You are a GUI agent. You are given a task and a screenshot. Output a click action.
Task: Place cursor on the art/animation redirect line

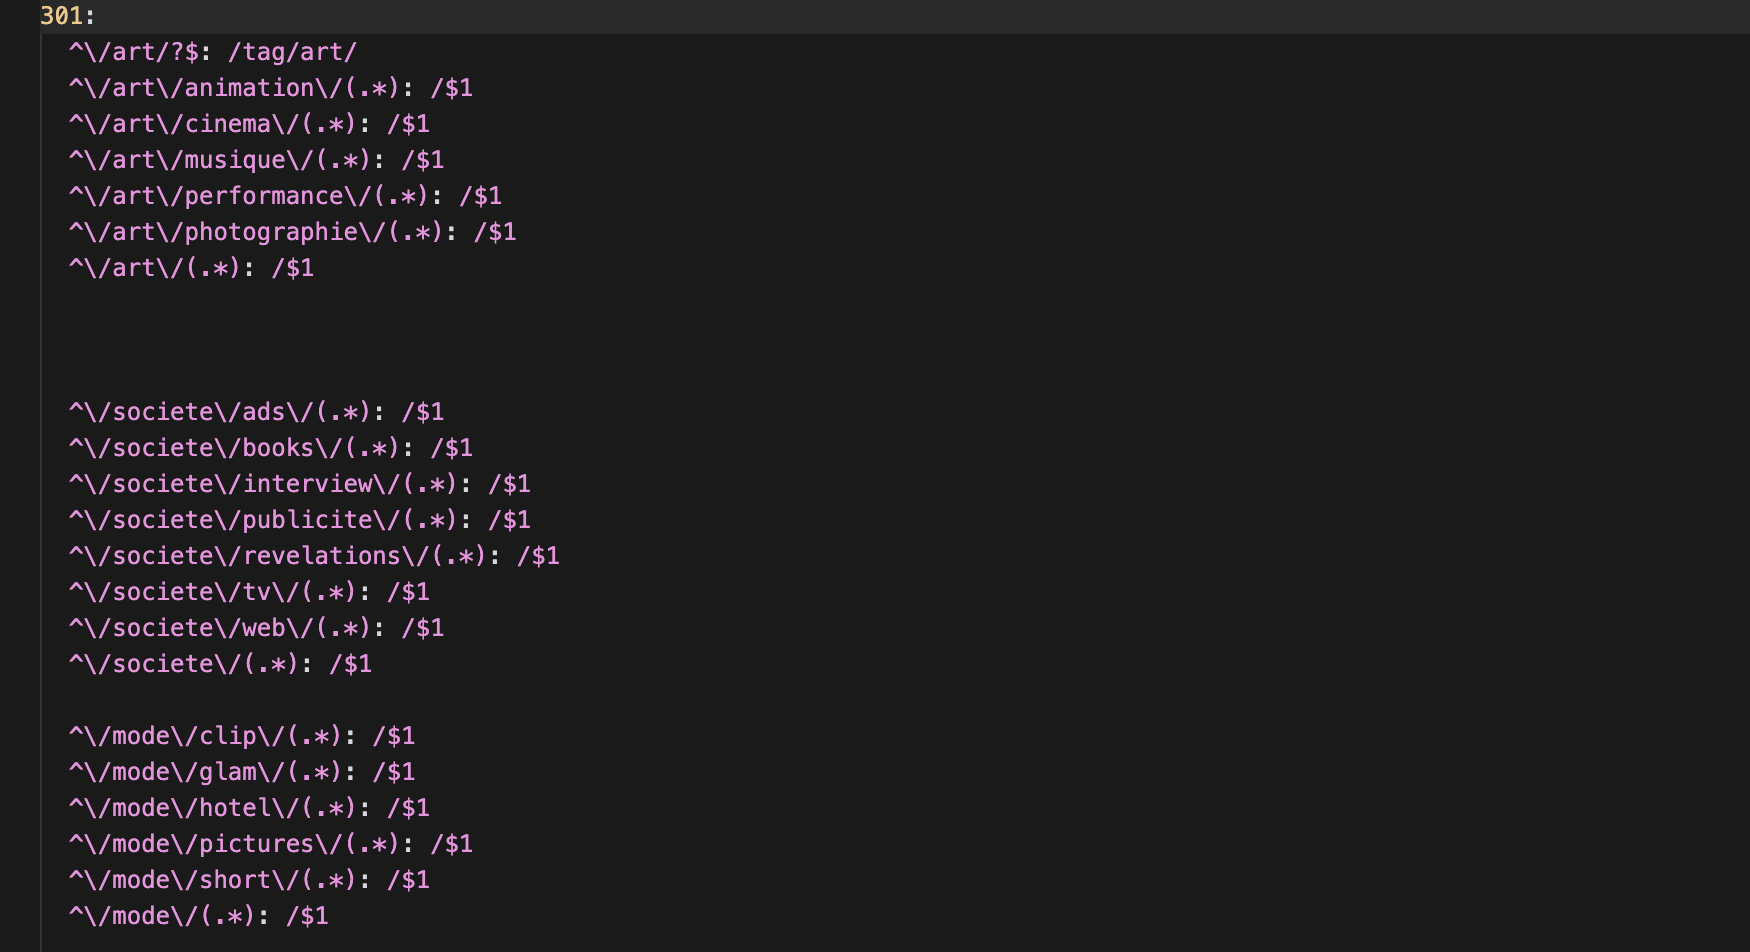click(270, 88)
